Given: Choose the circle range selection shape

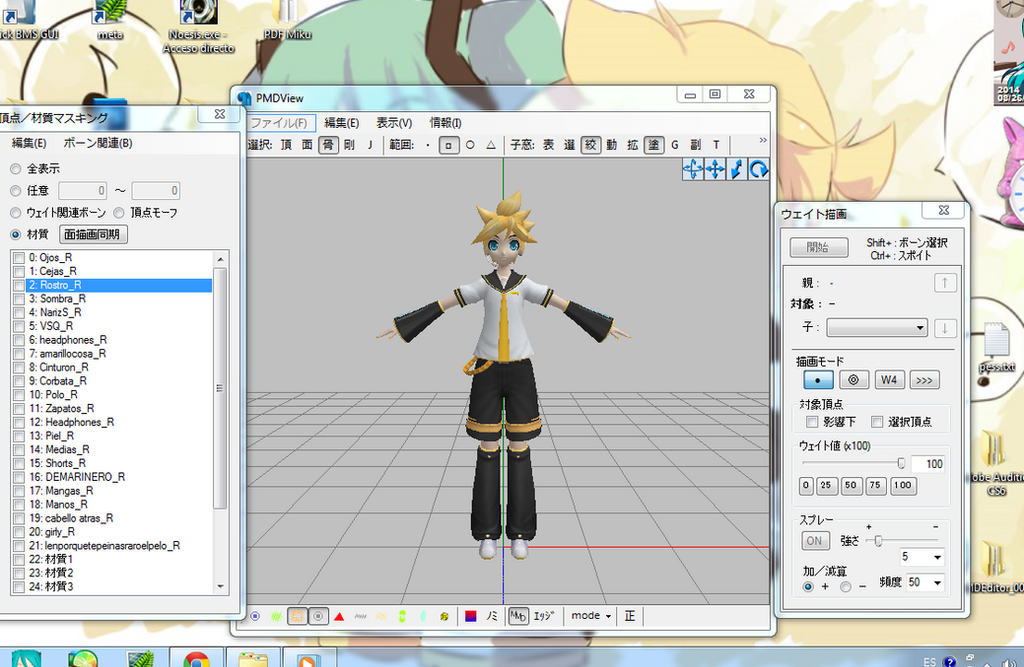Looking at the screenshot, I should (470, 145).
